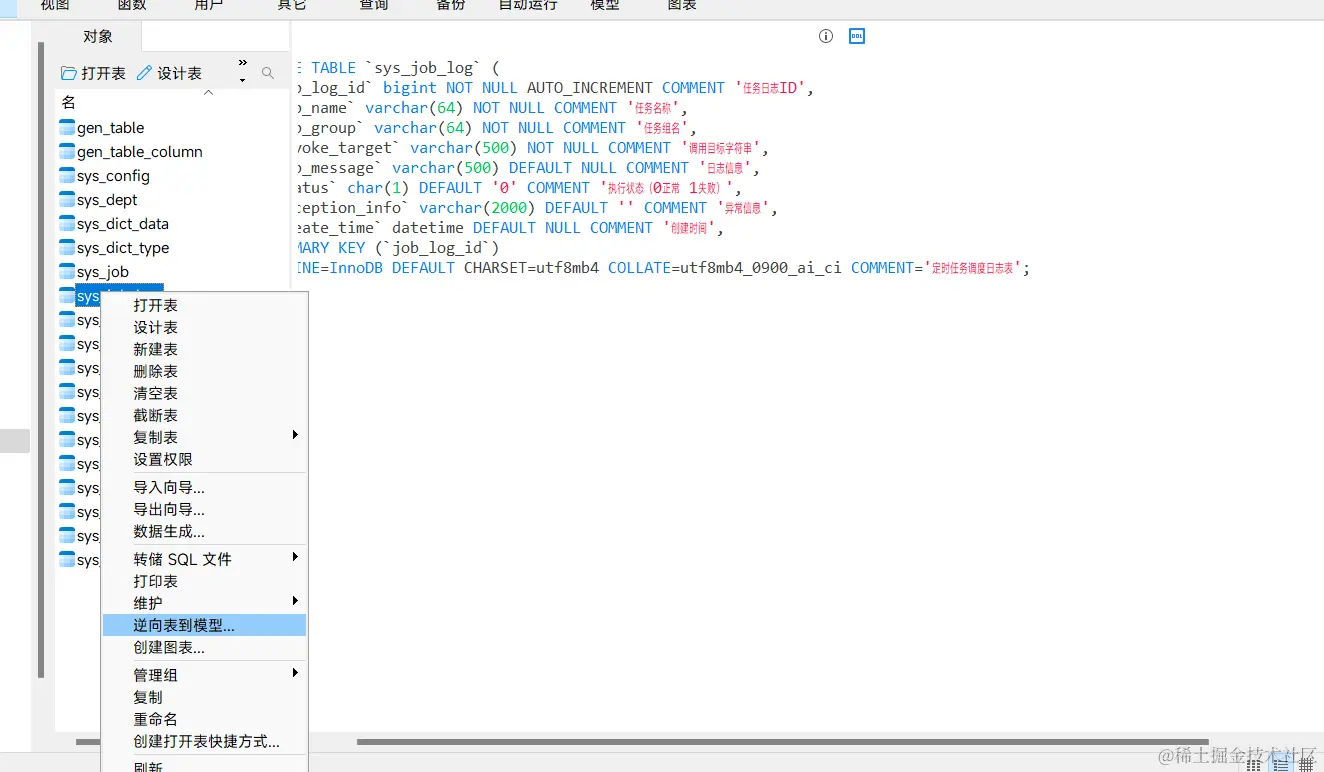Select the gen_table_column table
Image resolution: width=1324 pixels, height=772 pixels.
click(131, 152)
